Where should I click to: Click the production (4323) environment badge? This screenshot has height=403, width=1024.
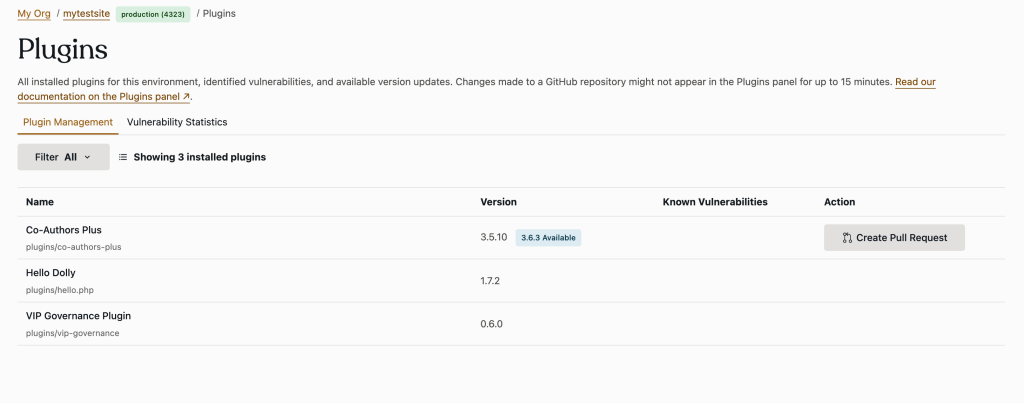pyautogui.click(x=153, y=14)
